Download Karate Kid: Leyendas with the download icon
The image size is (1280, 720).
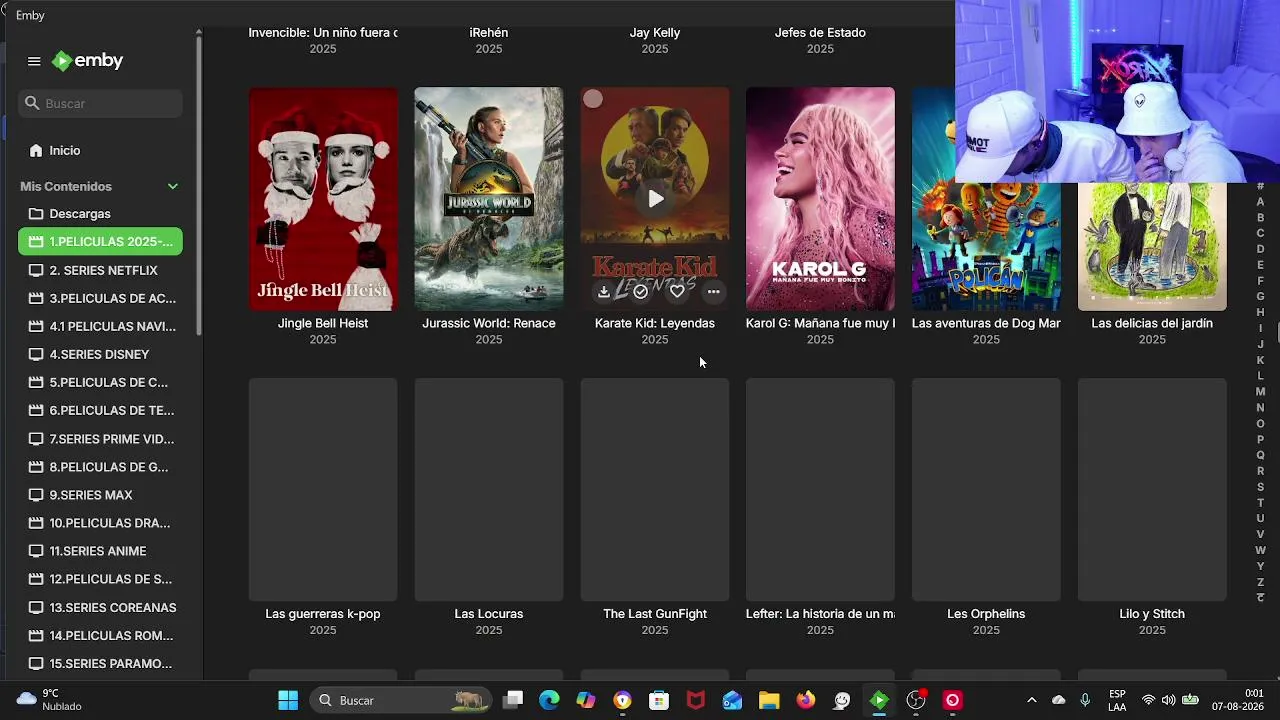coord(604,292)
